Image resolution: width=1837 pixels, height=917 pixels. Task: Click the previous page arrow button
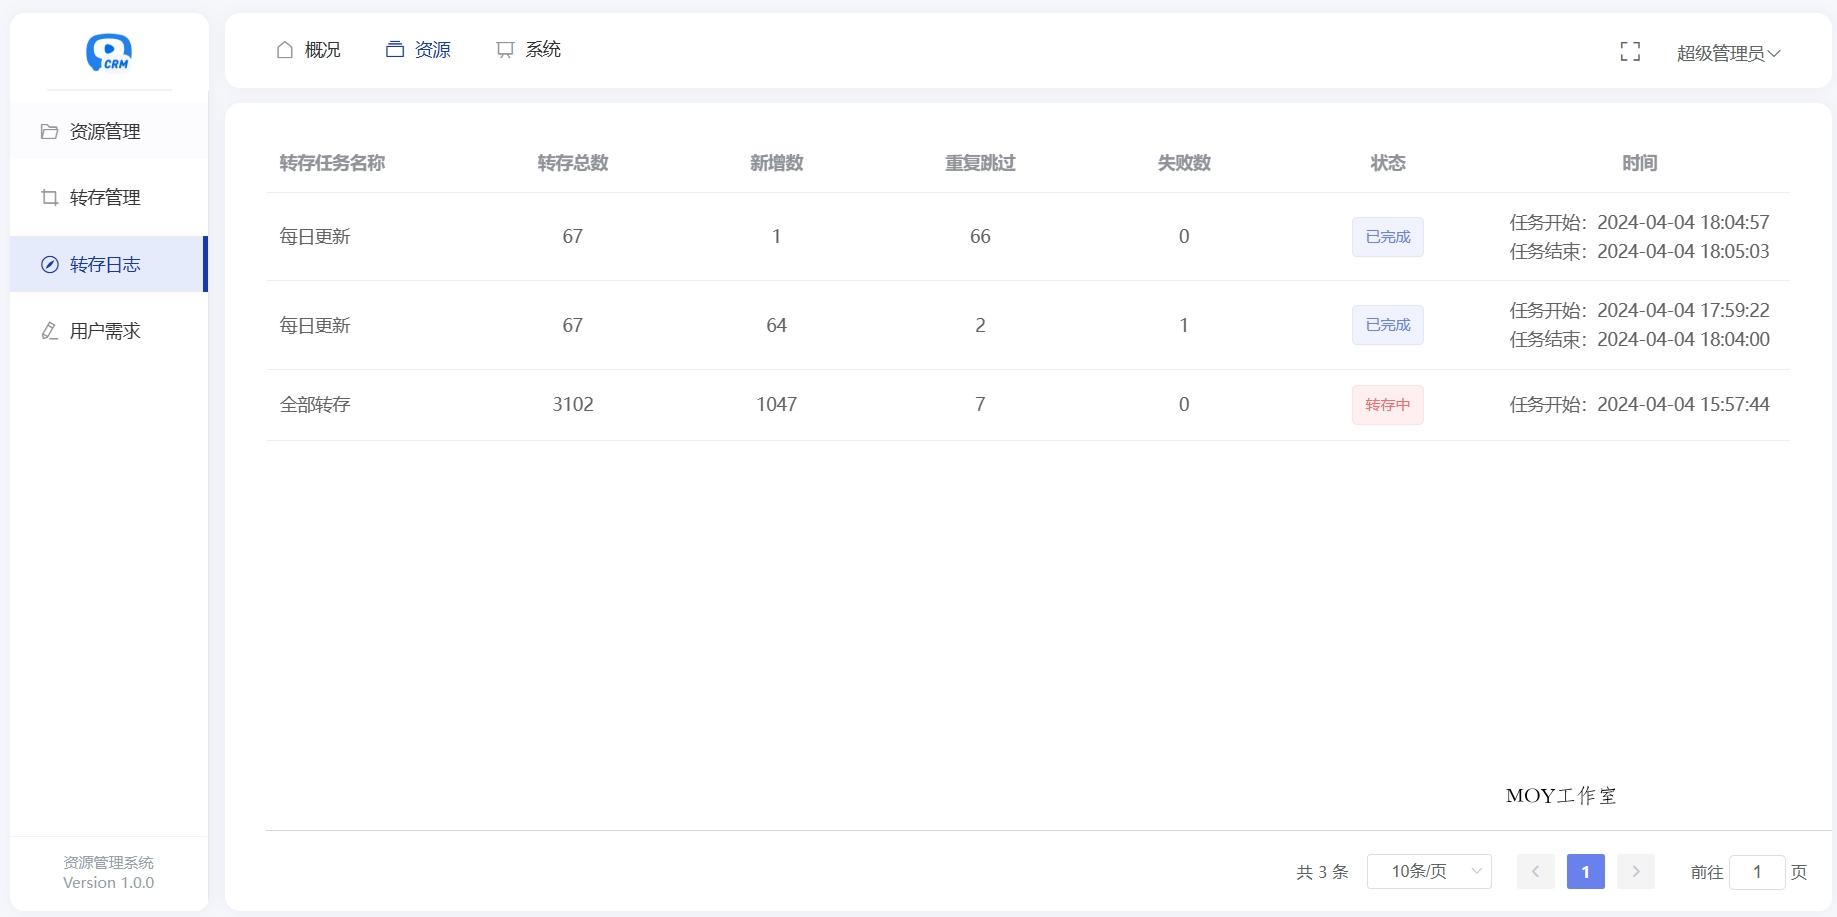pyautogui.click(x=1535, y=871)
